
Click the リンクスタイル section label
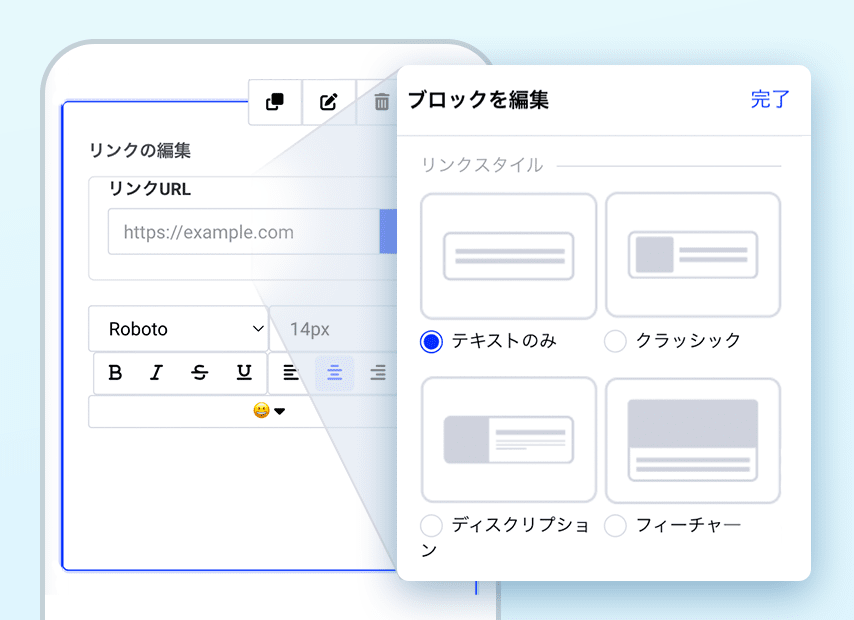click(x=482, y=165)
